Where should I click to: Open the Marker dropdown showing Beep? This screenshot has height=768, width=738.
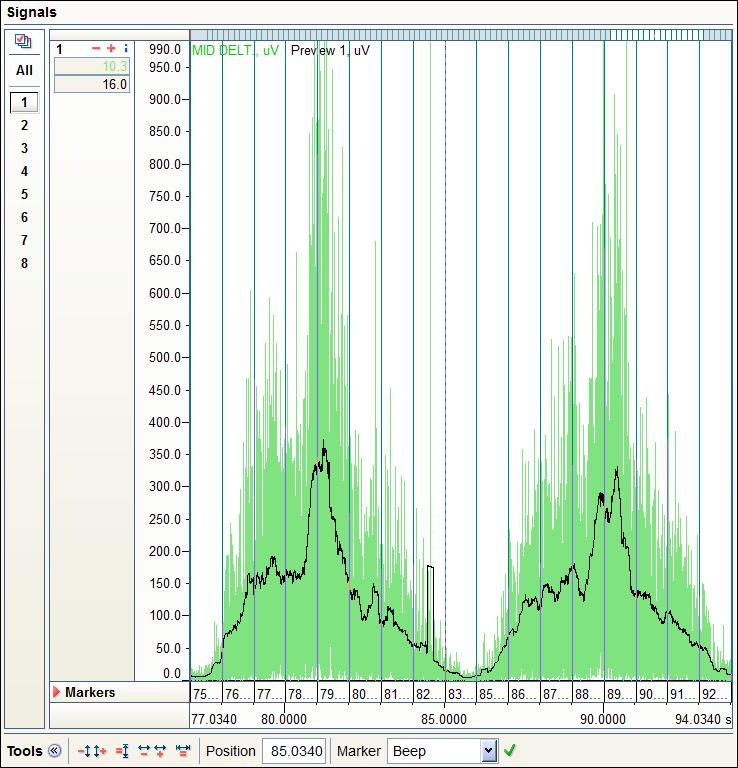(x=443, y=750)
